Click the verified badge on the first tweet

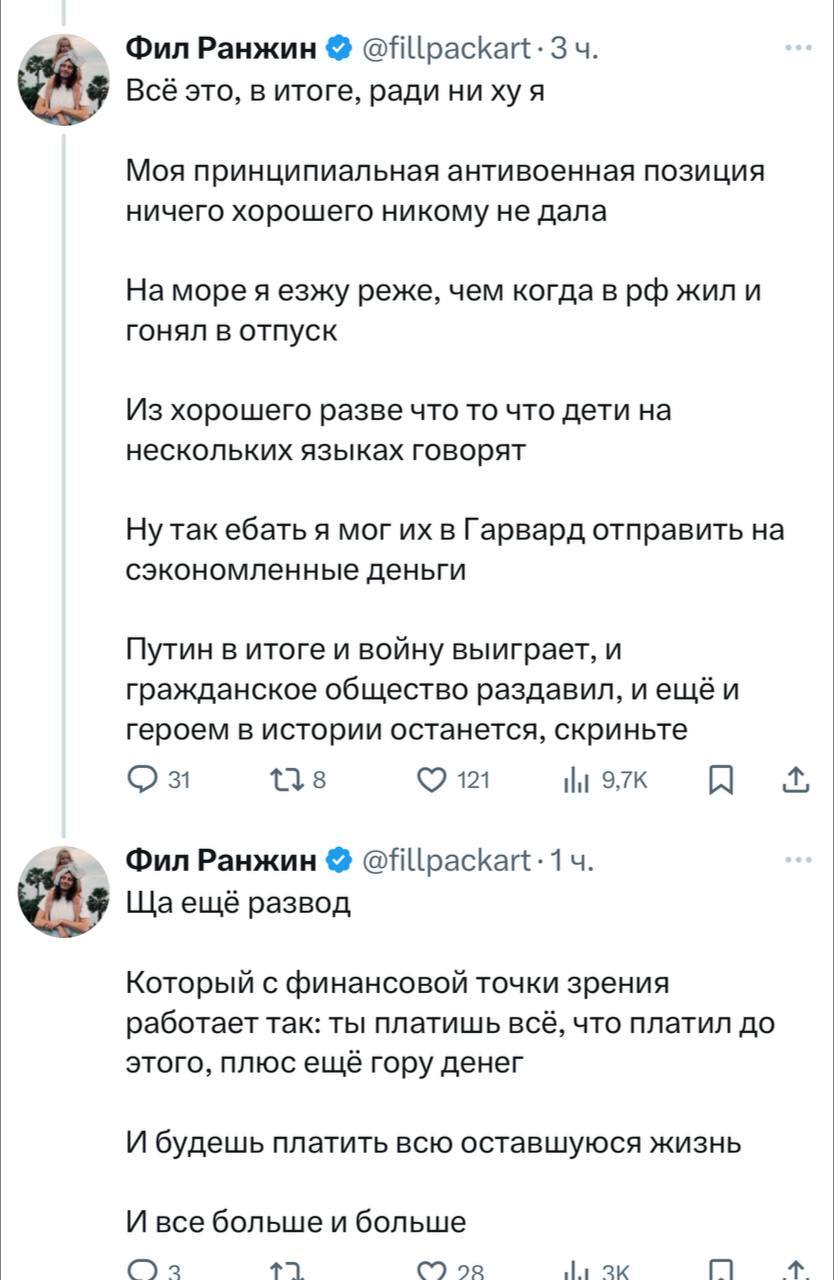338,47
